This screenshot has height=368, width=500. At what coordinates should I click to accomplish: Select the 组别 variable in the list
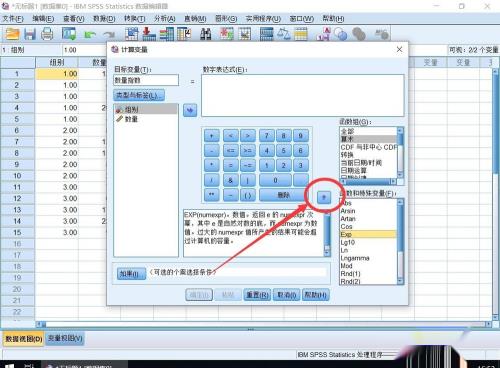[146, 109]
